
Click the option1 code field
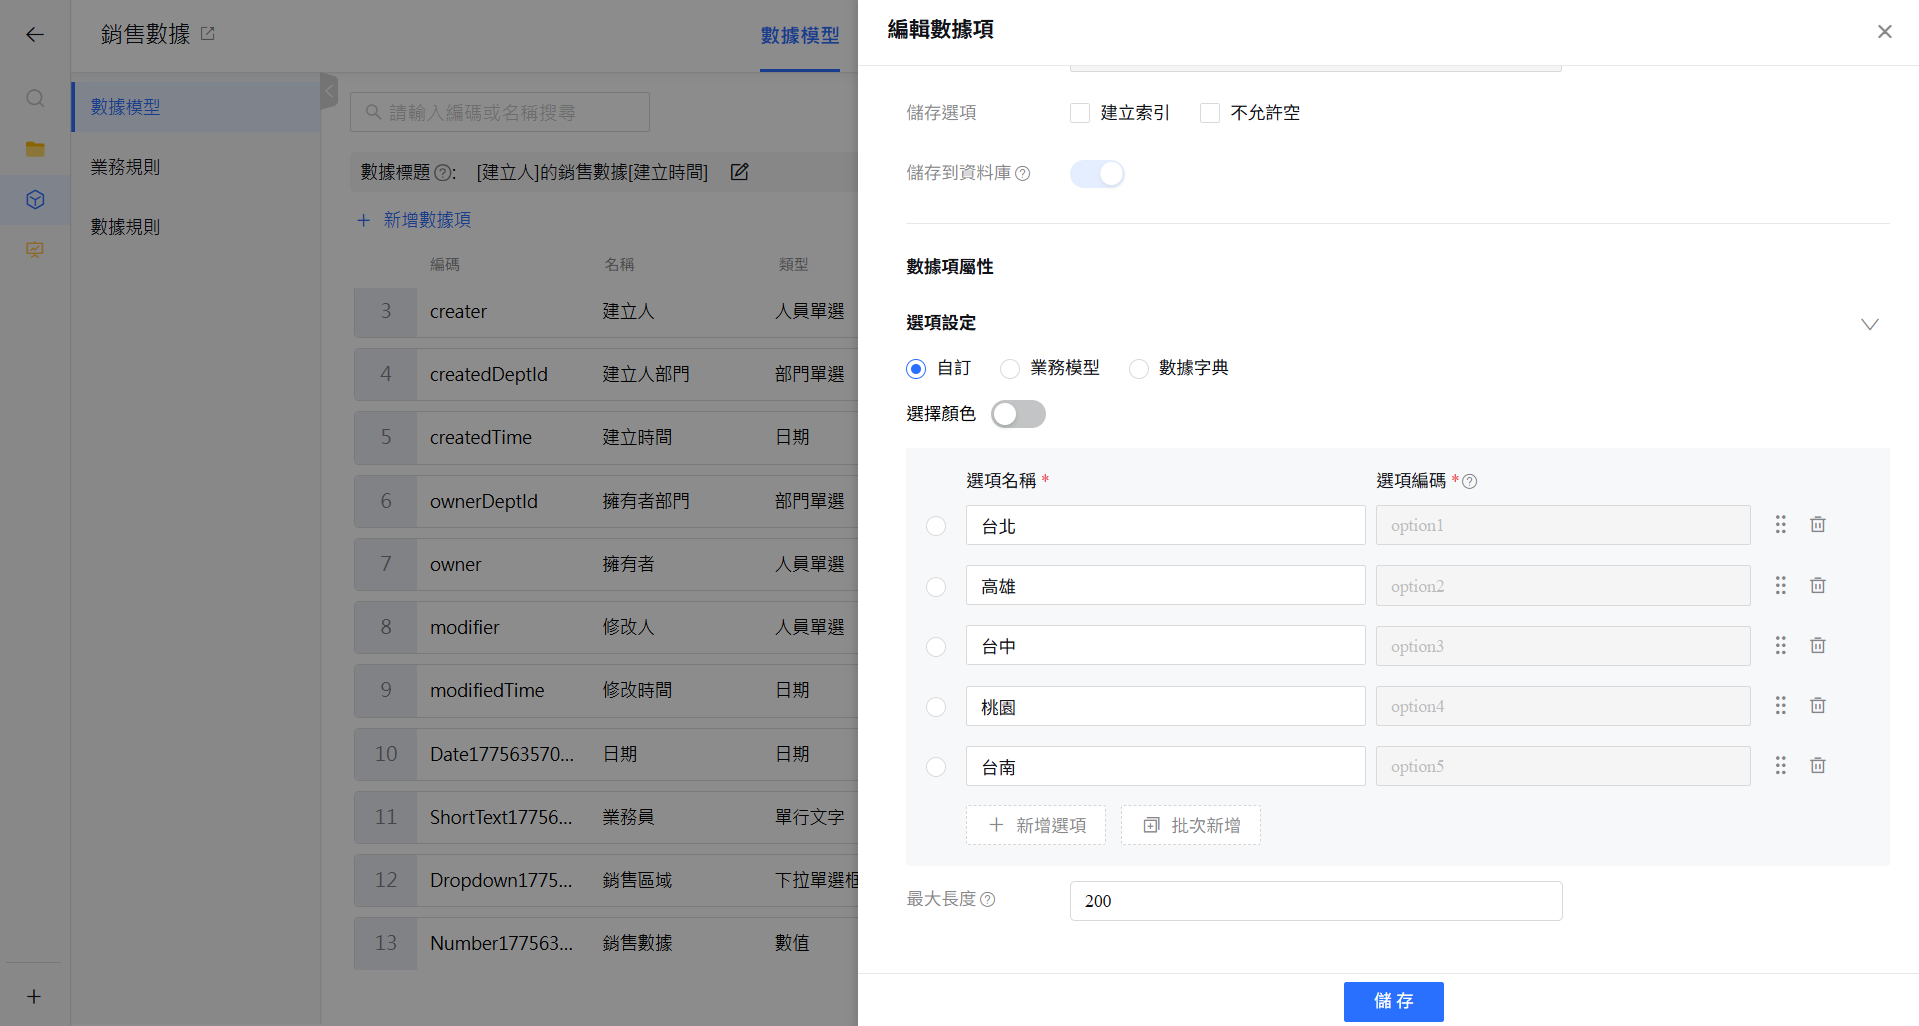tap(1563, 525)
